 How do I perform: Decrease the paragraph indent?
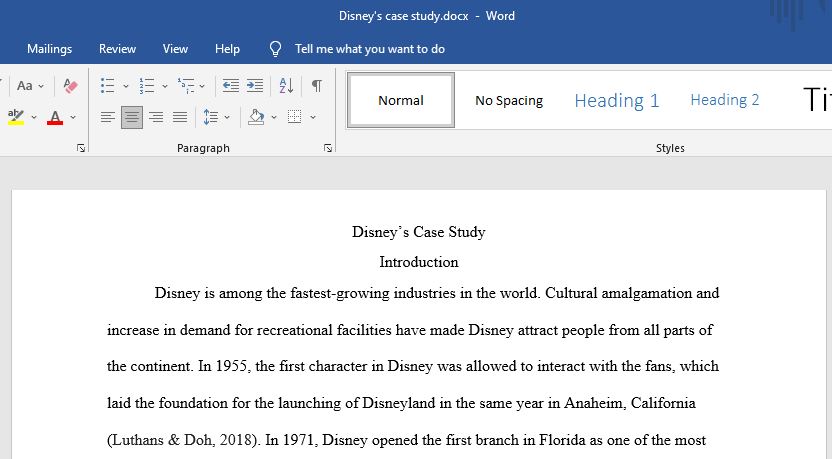point(231,85)
